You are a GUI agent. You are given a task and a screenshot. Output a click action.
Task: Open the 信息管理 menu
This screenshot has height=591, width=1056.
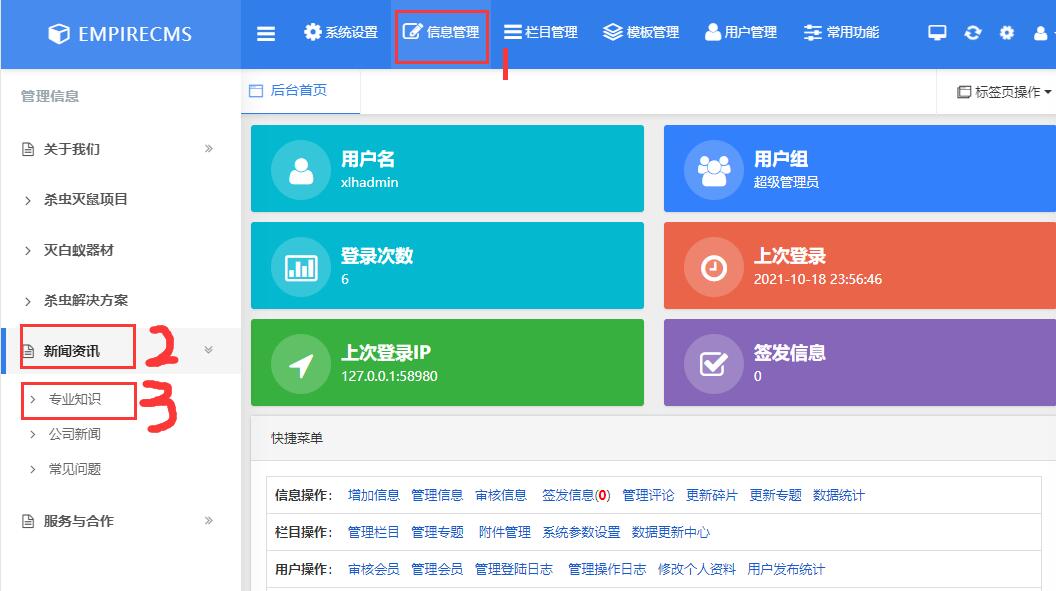[x=442, y=31]
